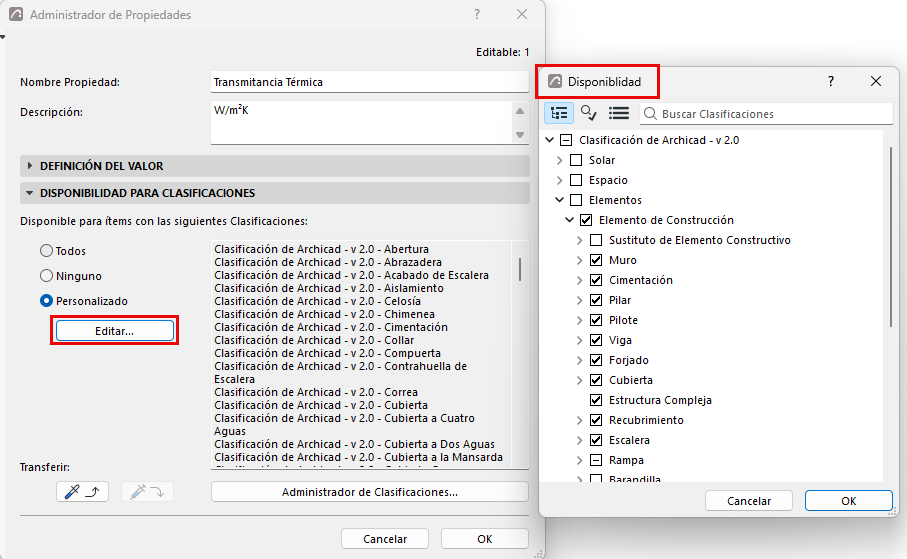Collapse Clasificación de Archicad - v 2.0 node

click(x=550, y=140)
